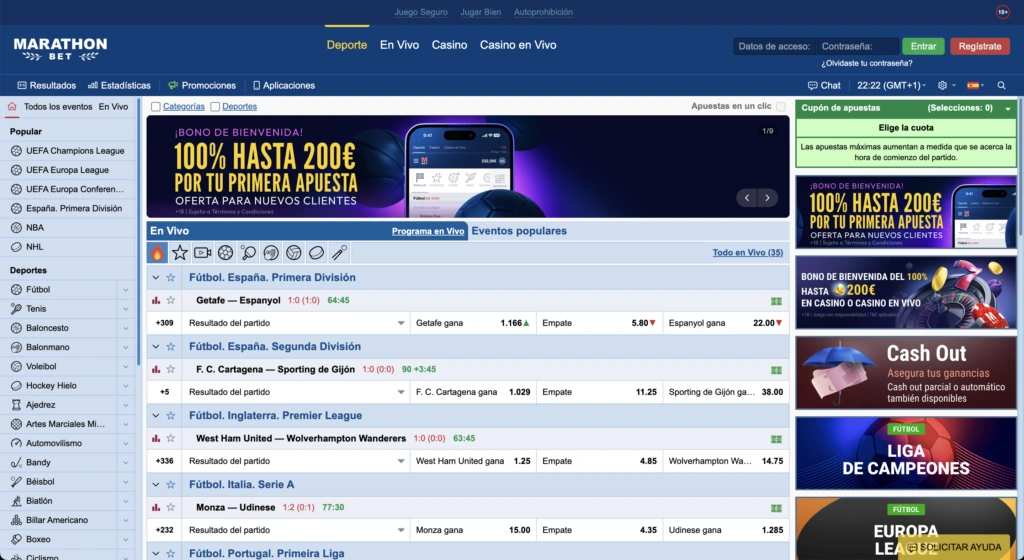1024x560 pixels.
Task: Favorite the Monza — Udinese match
Action: coord(170,507)
